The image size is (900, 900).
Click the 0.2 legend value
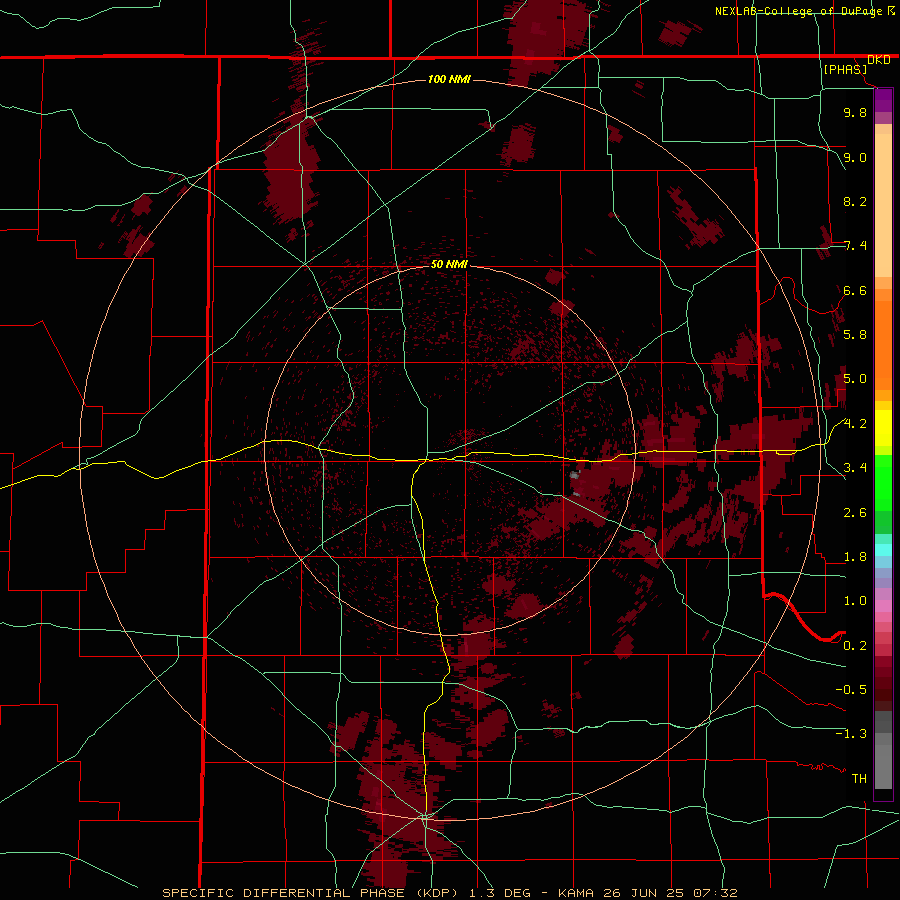[855, 646]
